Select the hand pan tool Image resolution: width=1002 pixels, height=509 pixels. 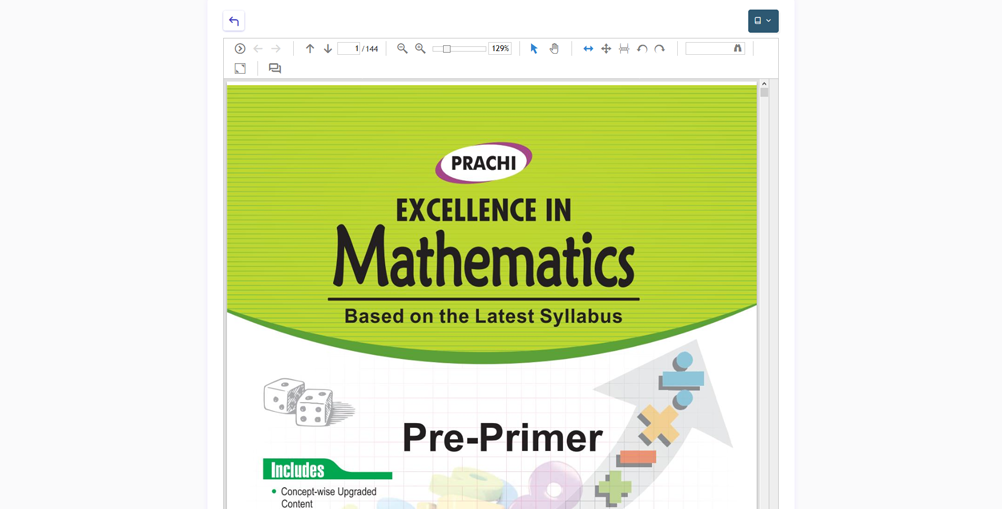(x=554, y=49)
